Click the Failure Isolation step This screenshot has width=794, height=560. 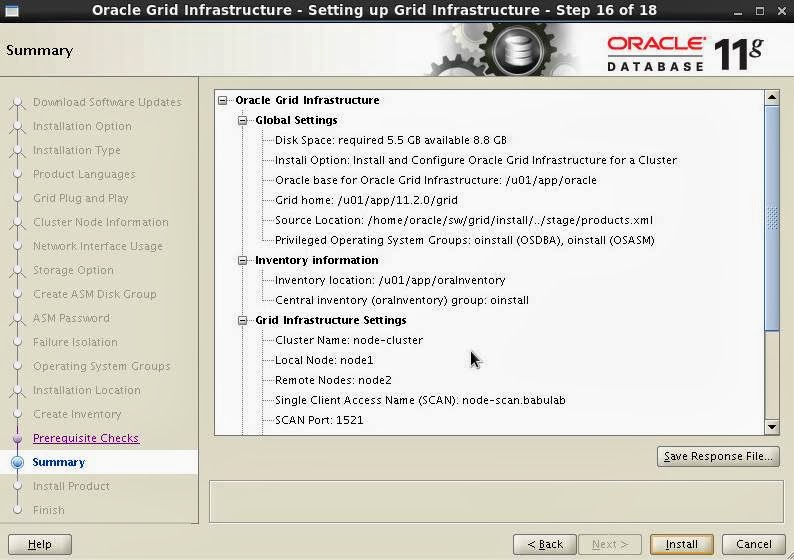click(x=75, y=342)
